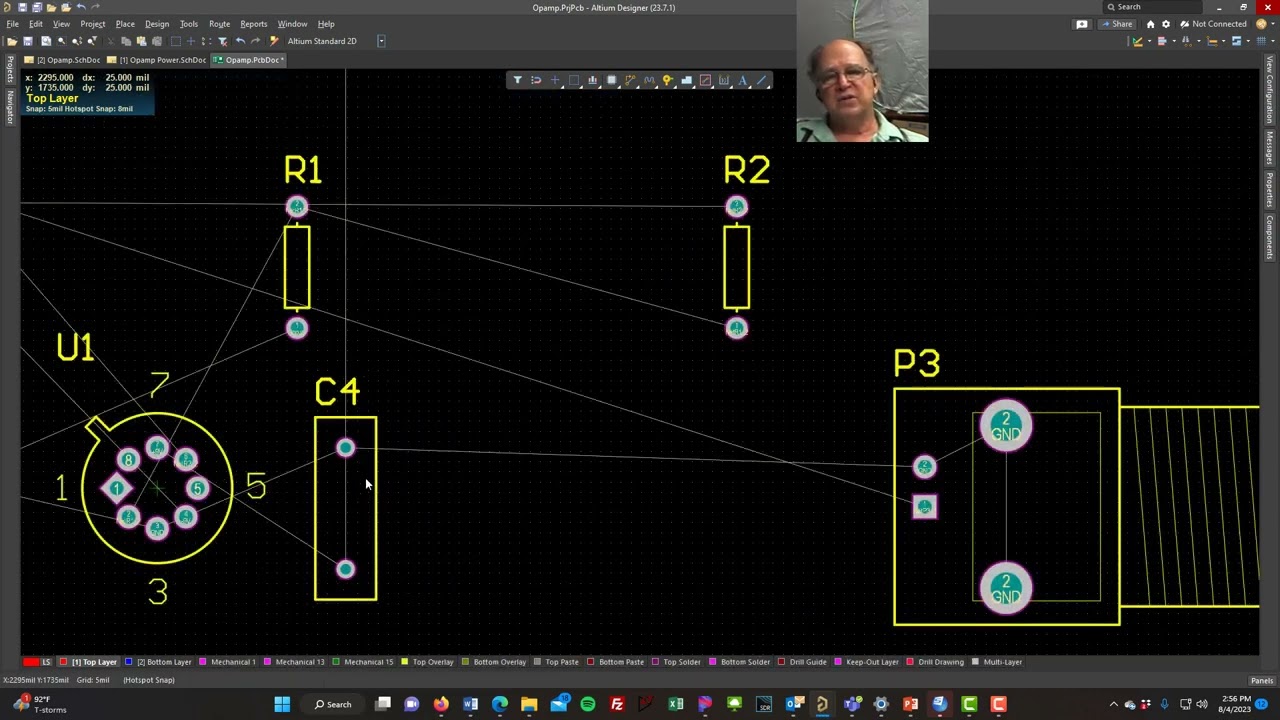The image size is (1280, 720).
Task: Select the move objects cross tool
Action: point(555,80)
